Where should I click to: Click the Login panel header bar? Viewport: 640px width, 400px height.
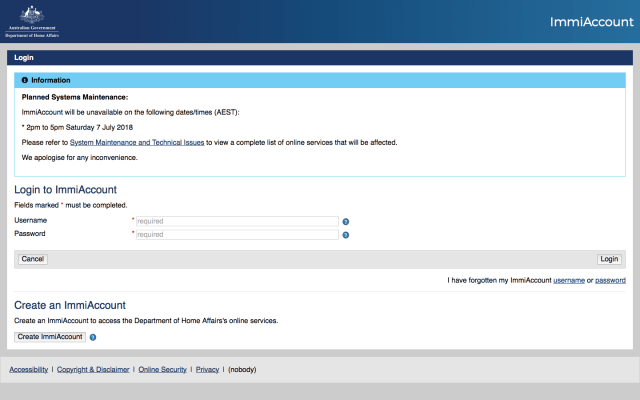[320, 57]
